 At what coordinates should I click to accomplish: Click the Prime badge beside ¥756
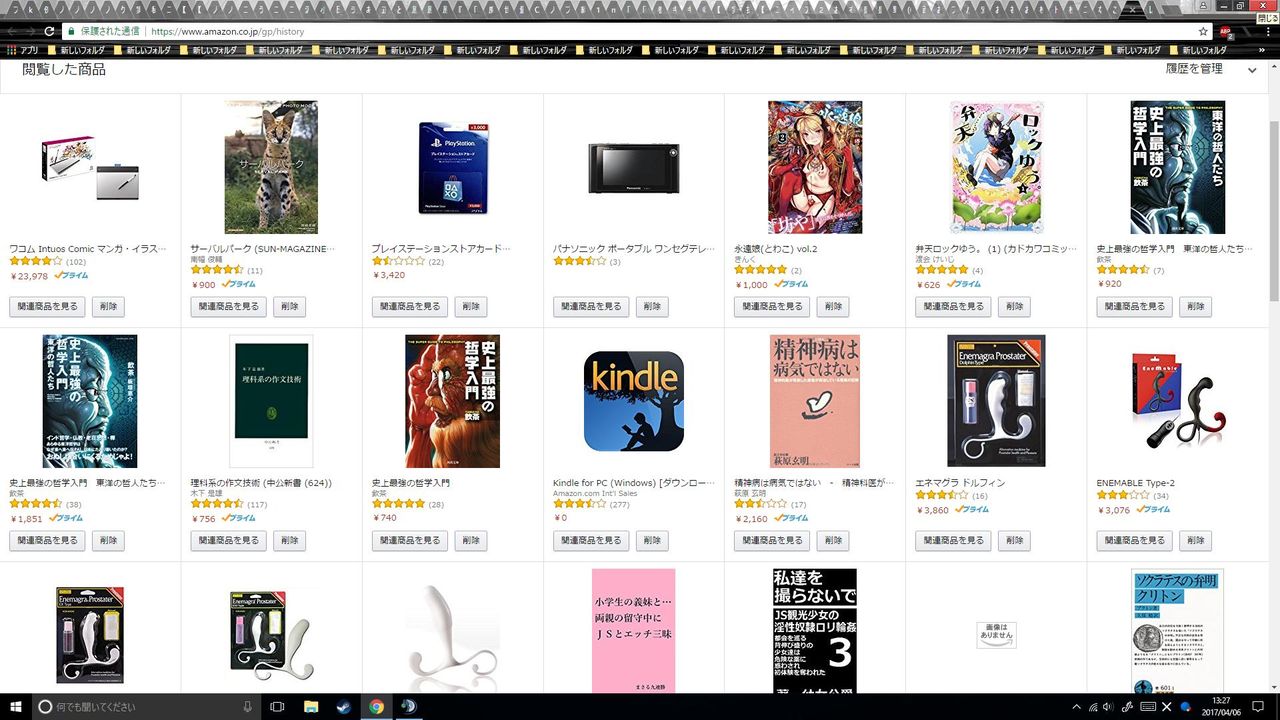coord(239,518)
